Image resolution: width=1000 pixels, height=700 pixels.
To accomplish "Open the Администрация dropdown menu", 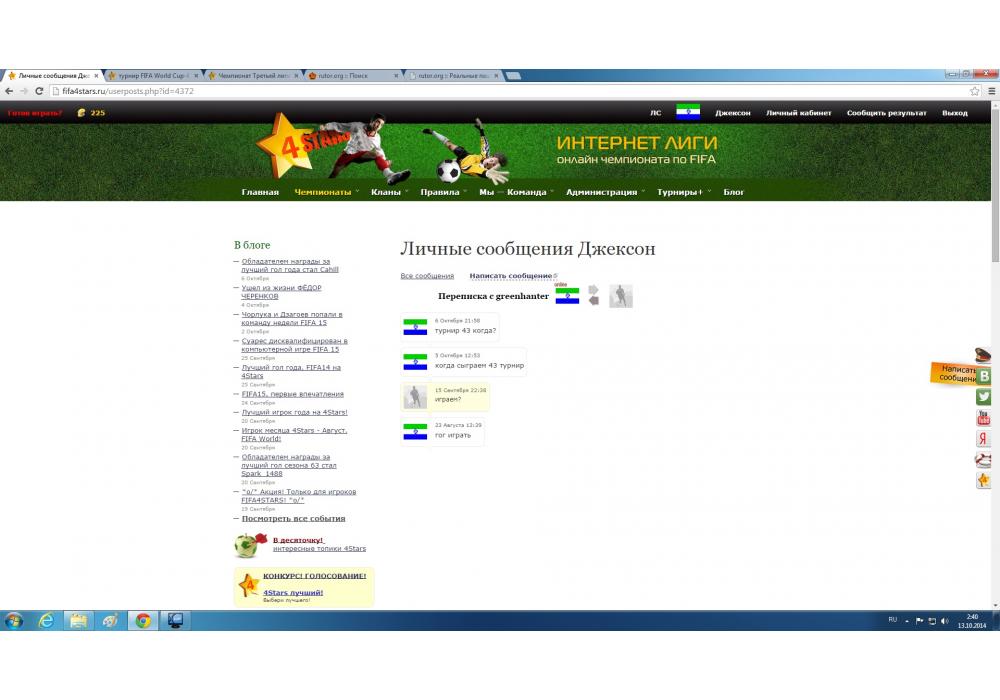I will pyautogui.click(x=604, y=192).
